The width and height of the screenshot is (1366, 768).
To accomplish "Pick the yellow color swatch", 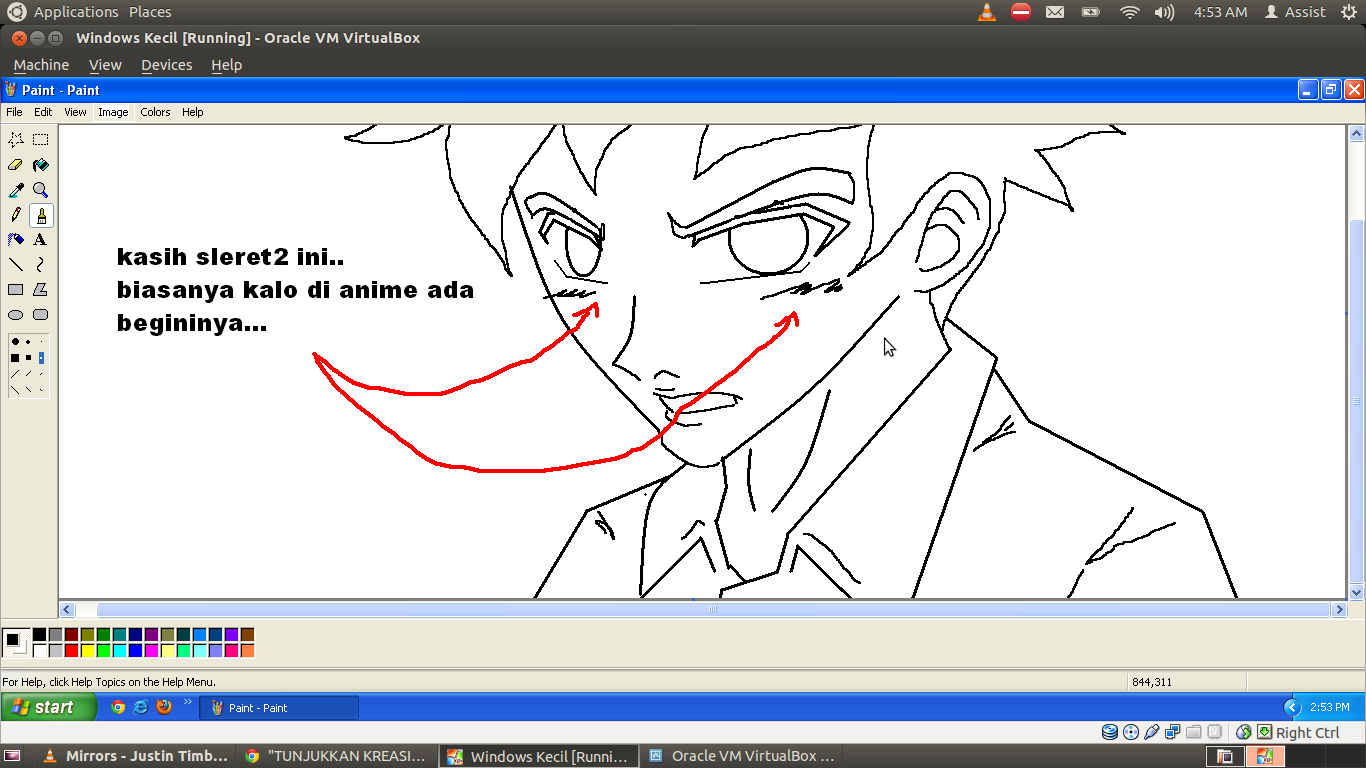I will (x=87, y=651).
